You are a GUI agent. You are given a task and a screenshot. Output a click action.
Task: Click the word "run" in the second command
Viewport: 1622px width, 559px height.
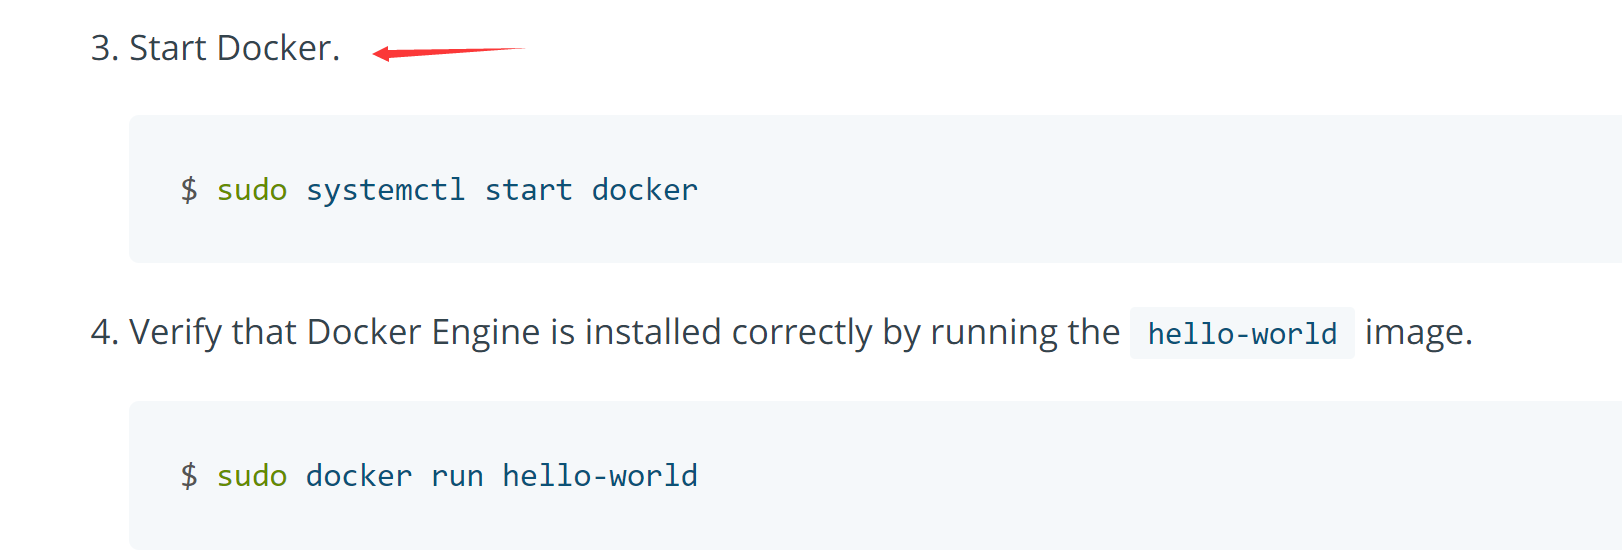click(x=457, y=476)
